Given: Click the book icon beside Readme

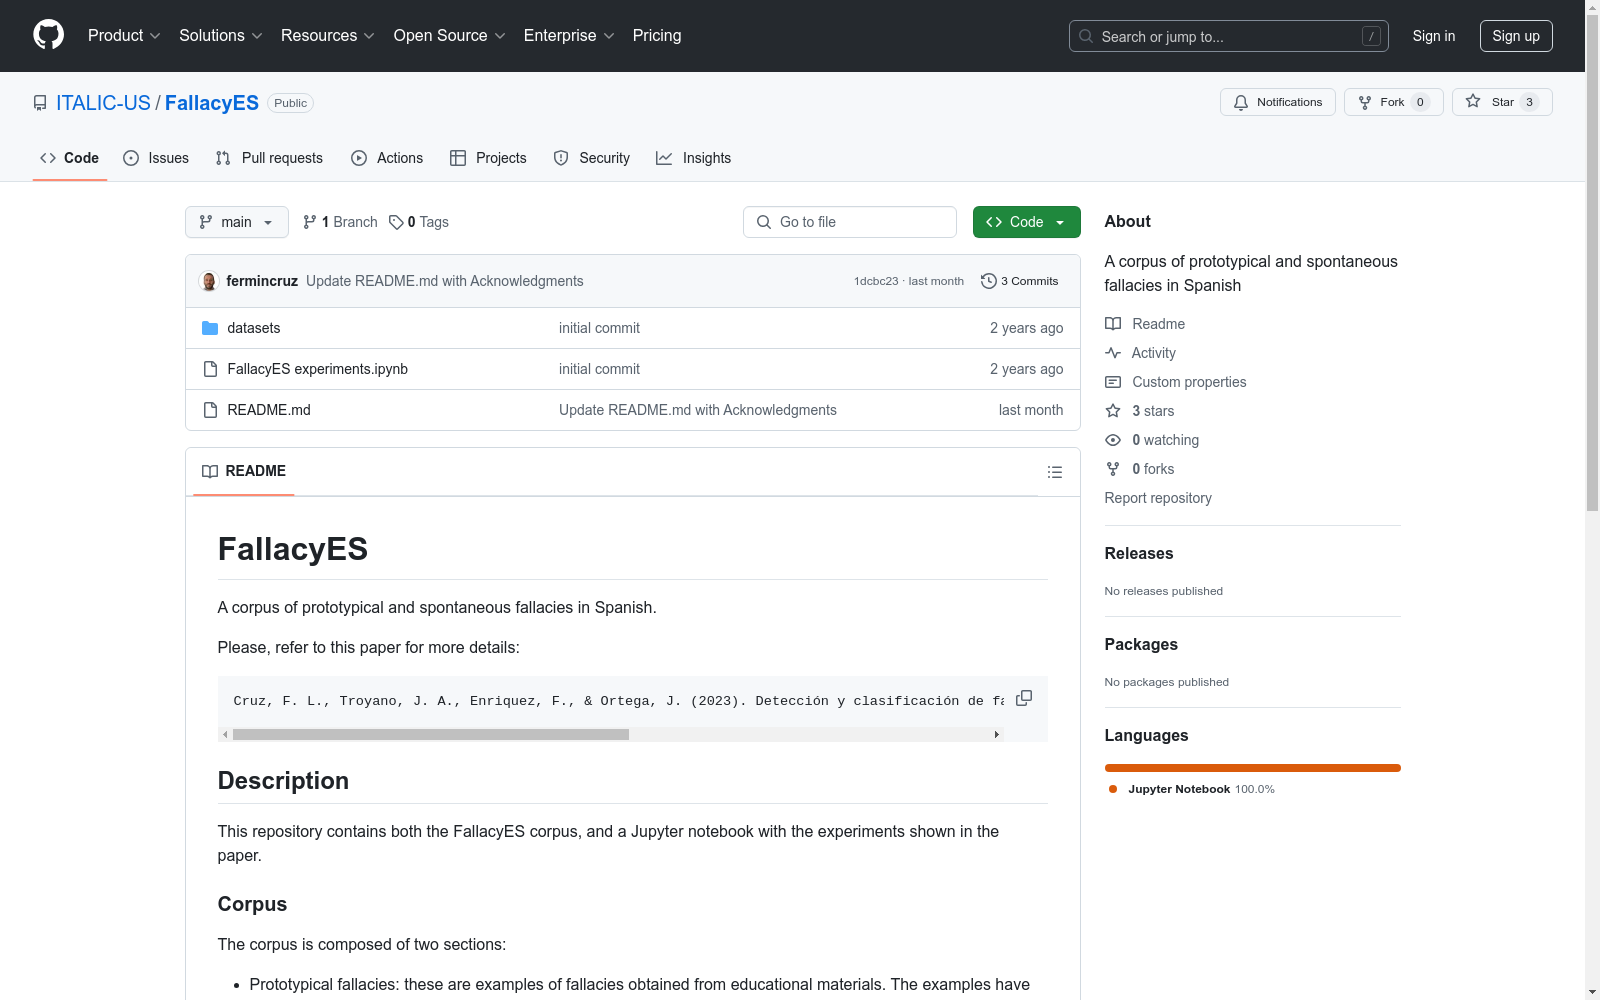Looking at the screenshot, I should [x=1113, y=324].
